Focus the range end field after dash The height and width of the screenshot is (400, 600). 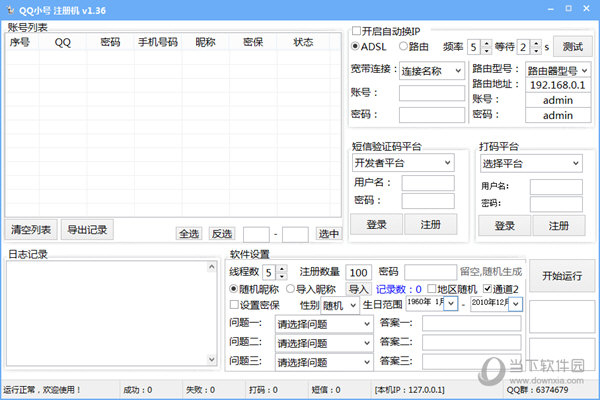tap(295, 234)
